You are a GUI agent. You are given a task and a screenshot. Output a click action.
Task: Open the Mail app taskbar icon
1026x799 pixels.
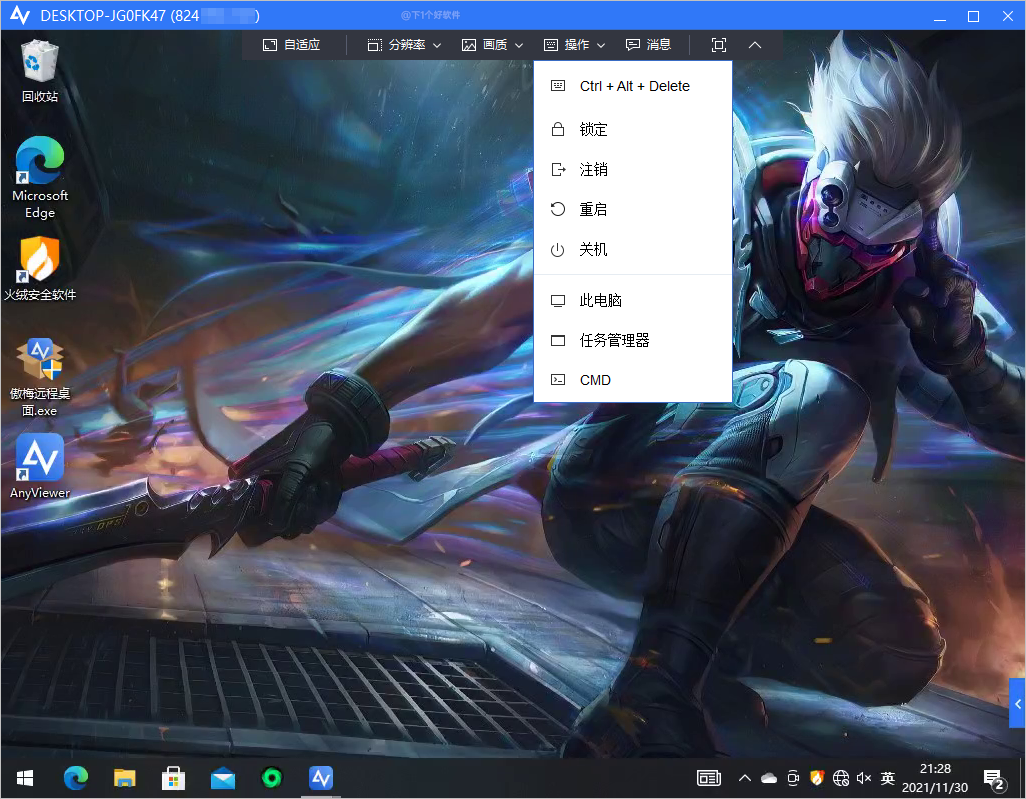(x=222, y=778)
